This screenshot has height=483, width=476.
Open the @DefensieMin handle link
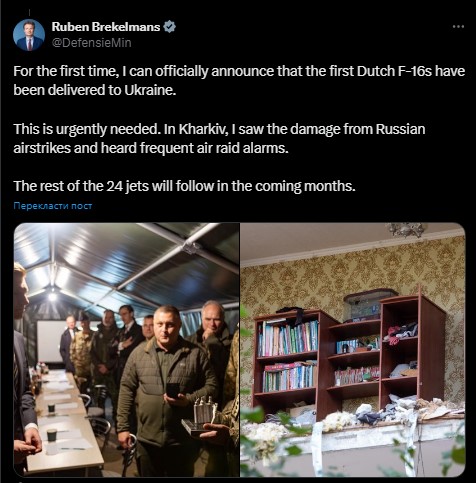pos(91,43)
